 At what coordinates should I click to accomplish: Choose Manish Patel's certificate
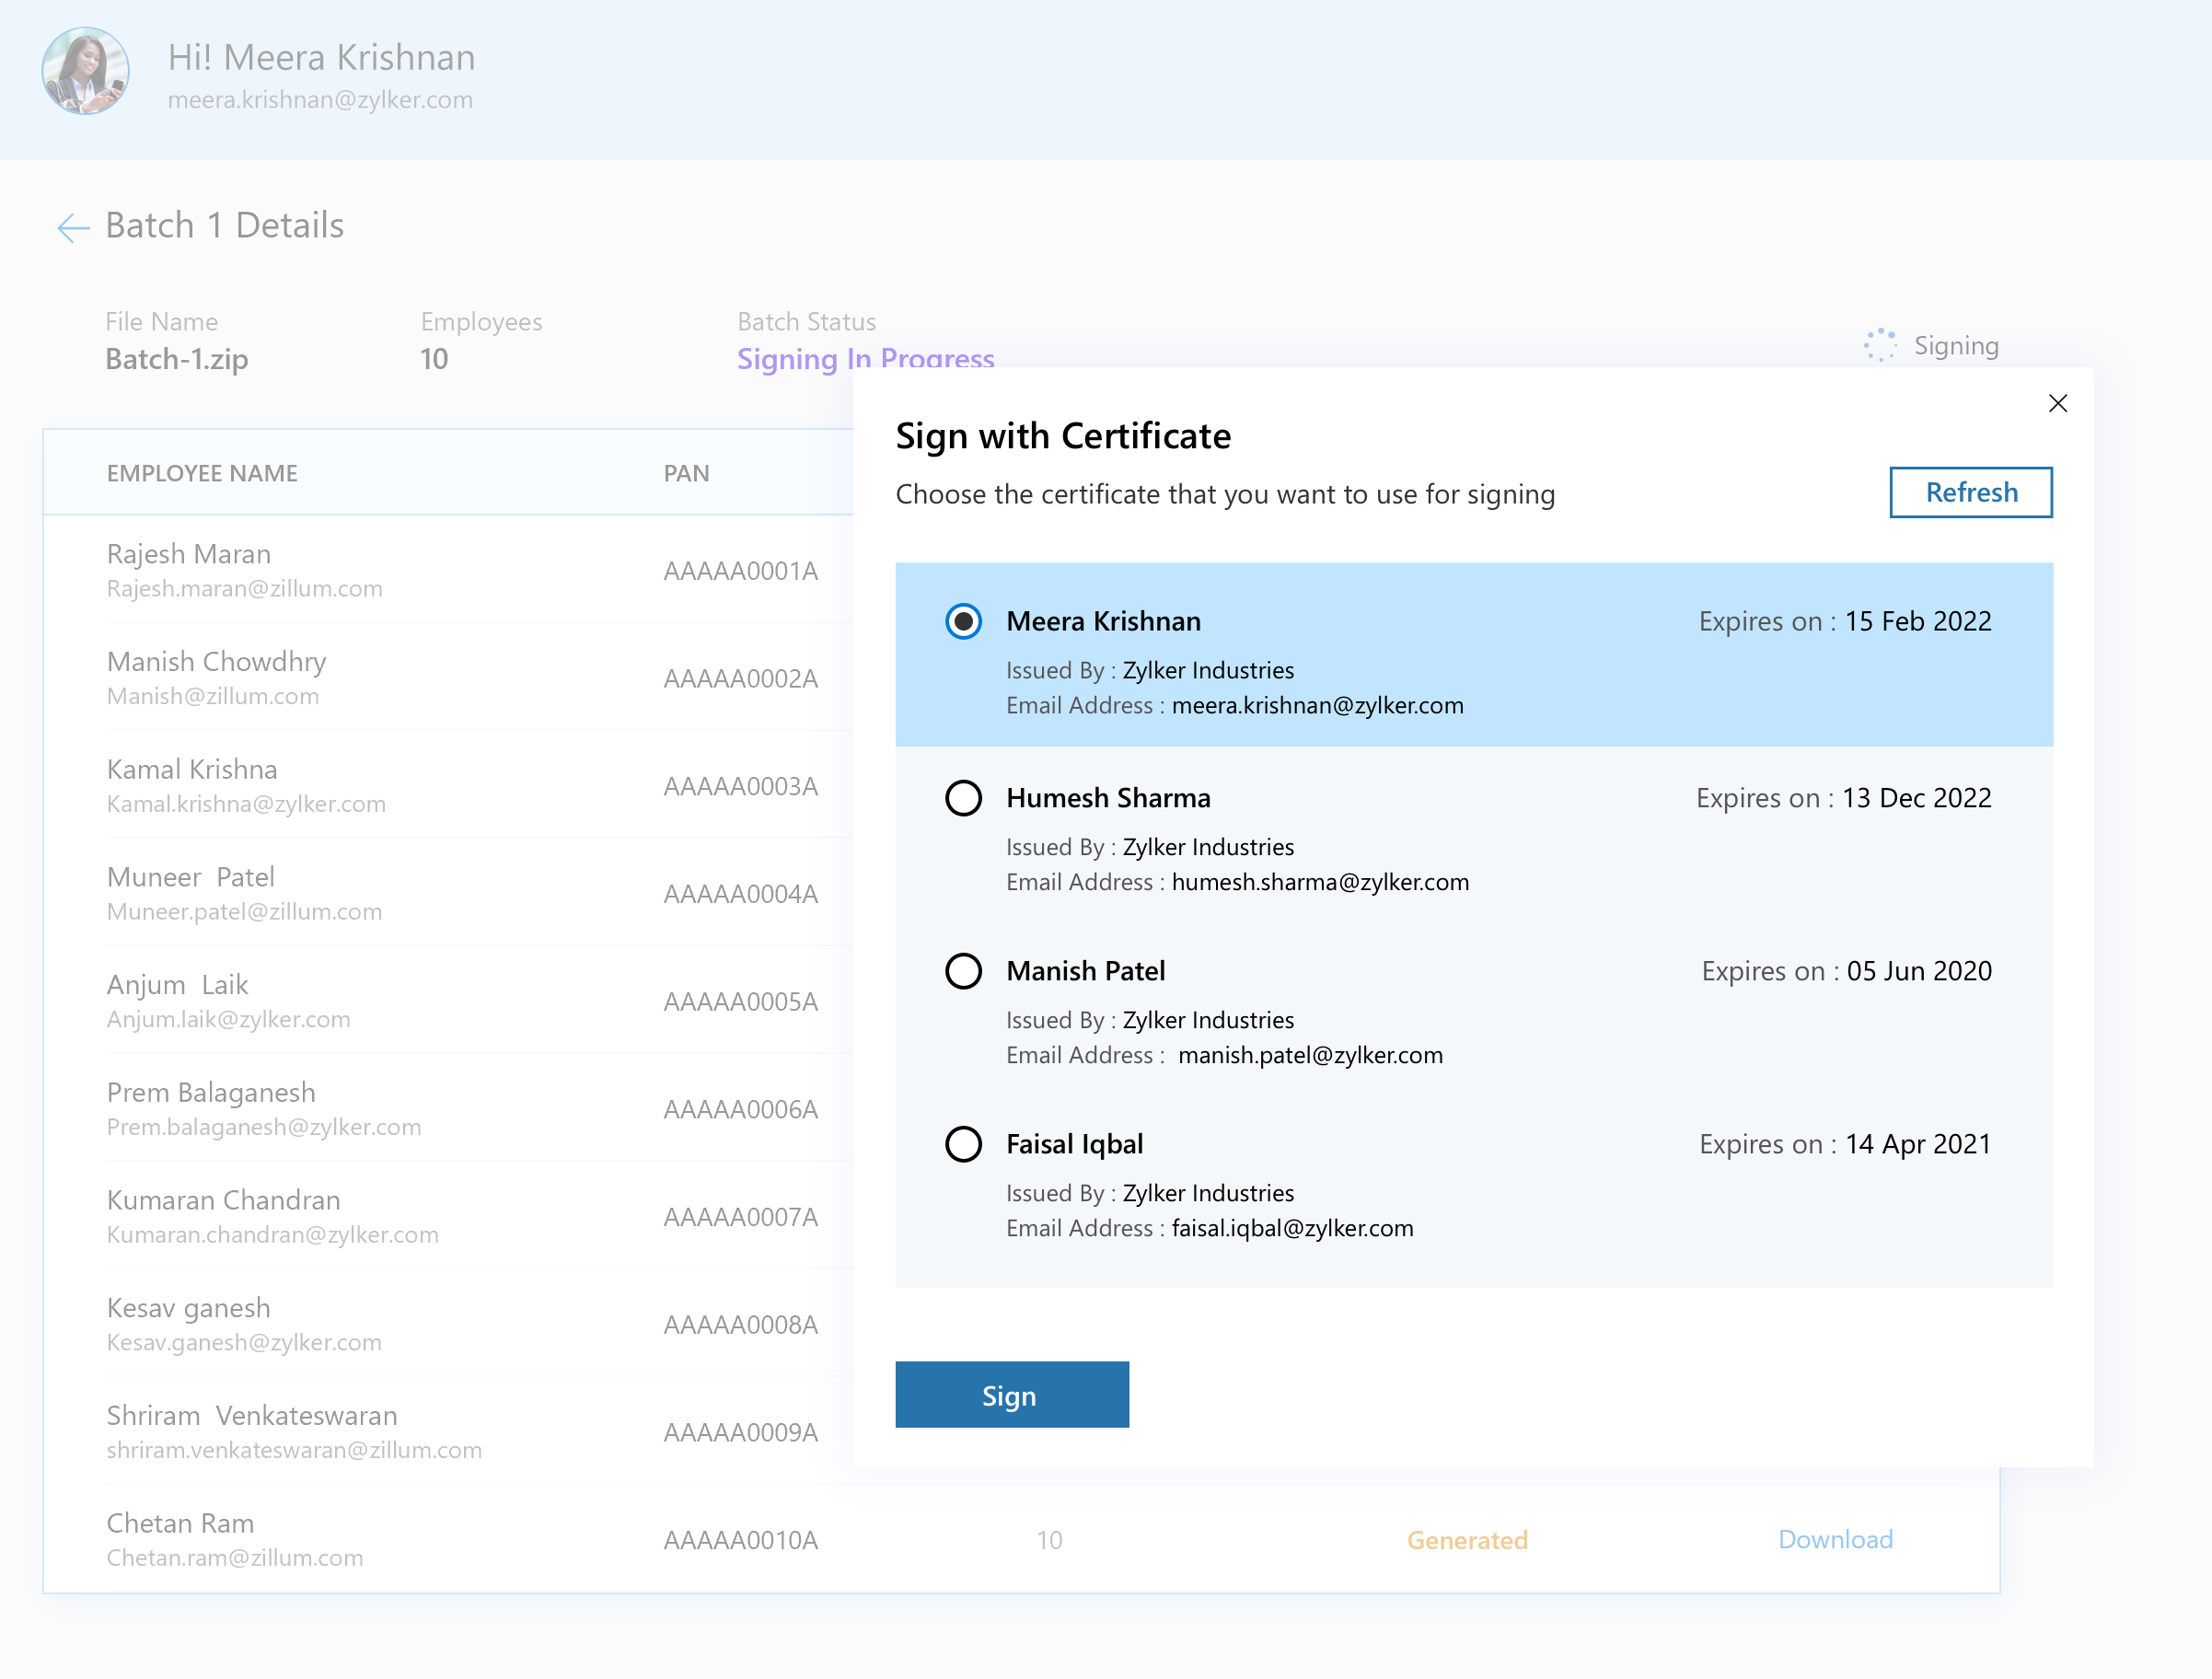click(x=963, y=971)
